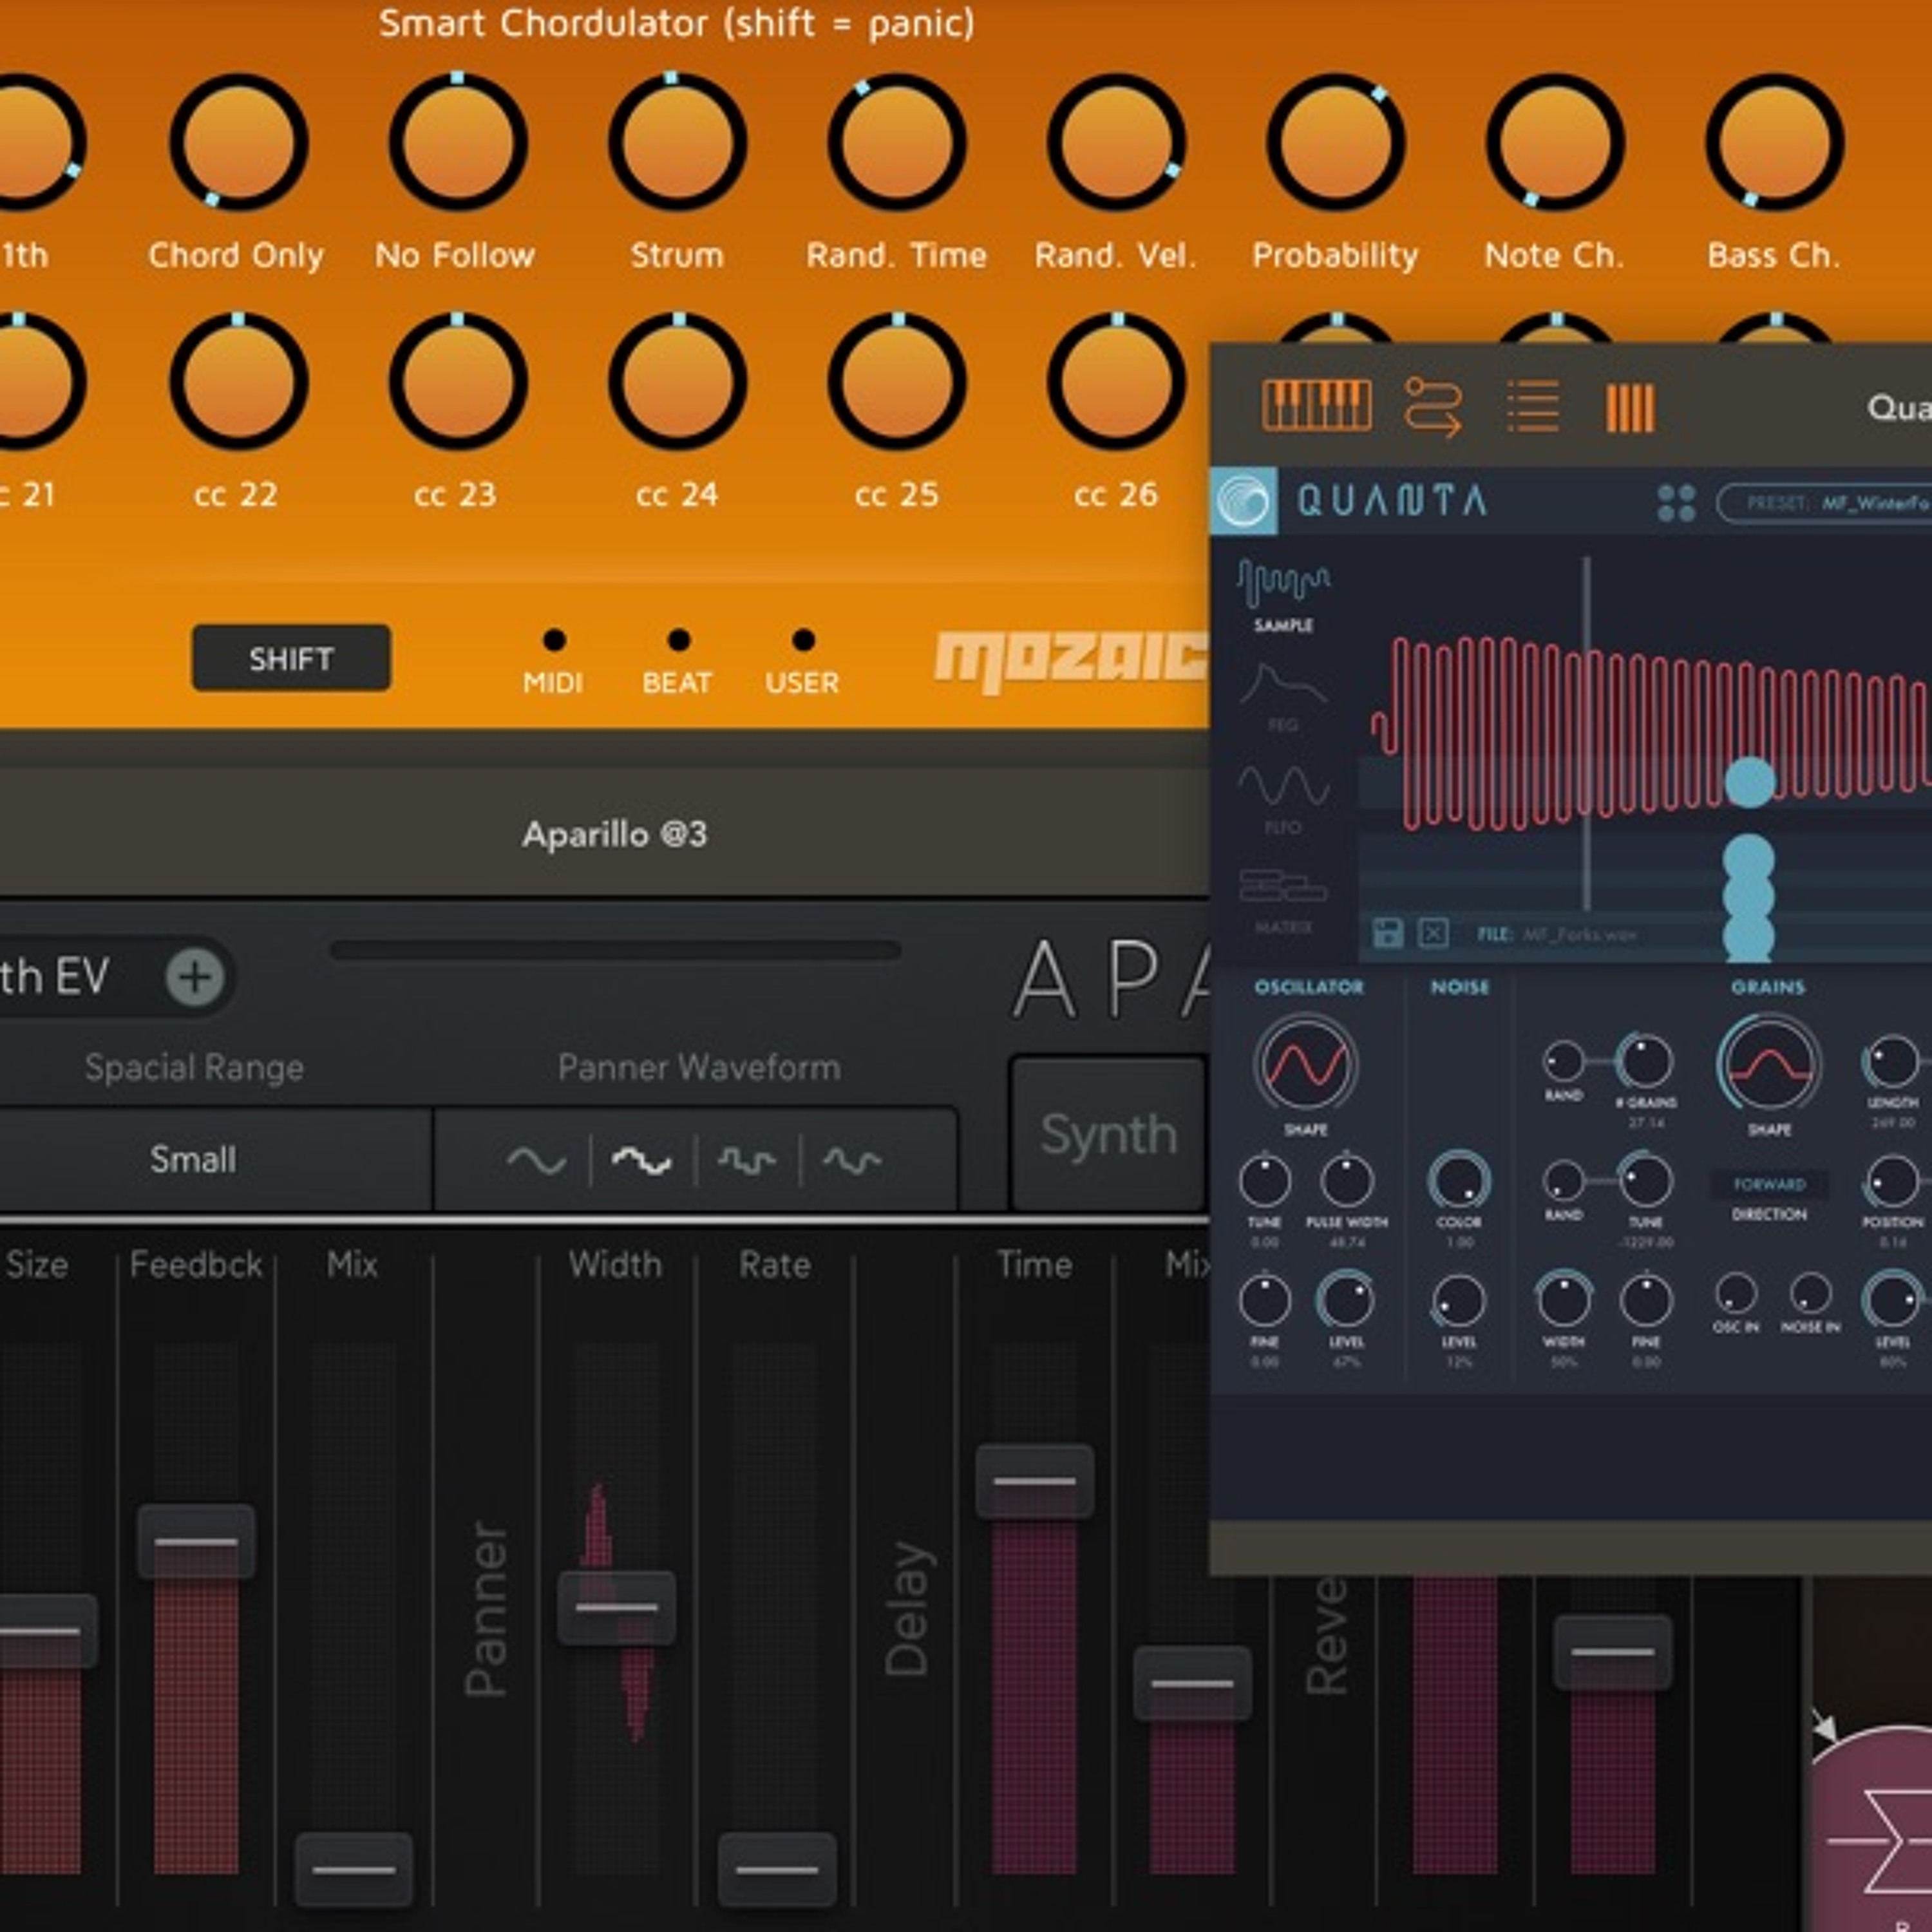The height and width of the screenshot is (1932, 1932).
Task: Click the cc 23 knob
Action: point(458,381)
